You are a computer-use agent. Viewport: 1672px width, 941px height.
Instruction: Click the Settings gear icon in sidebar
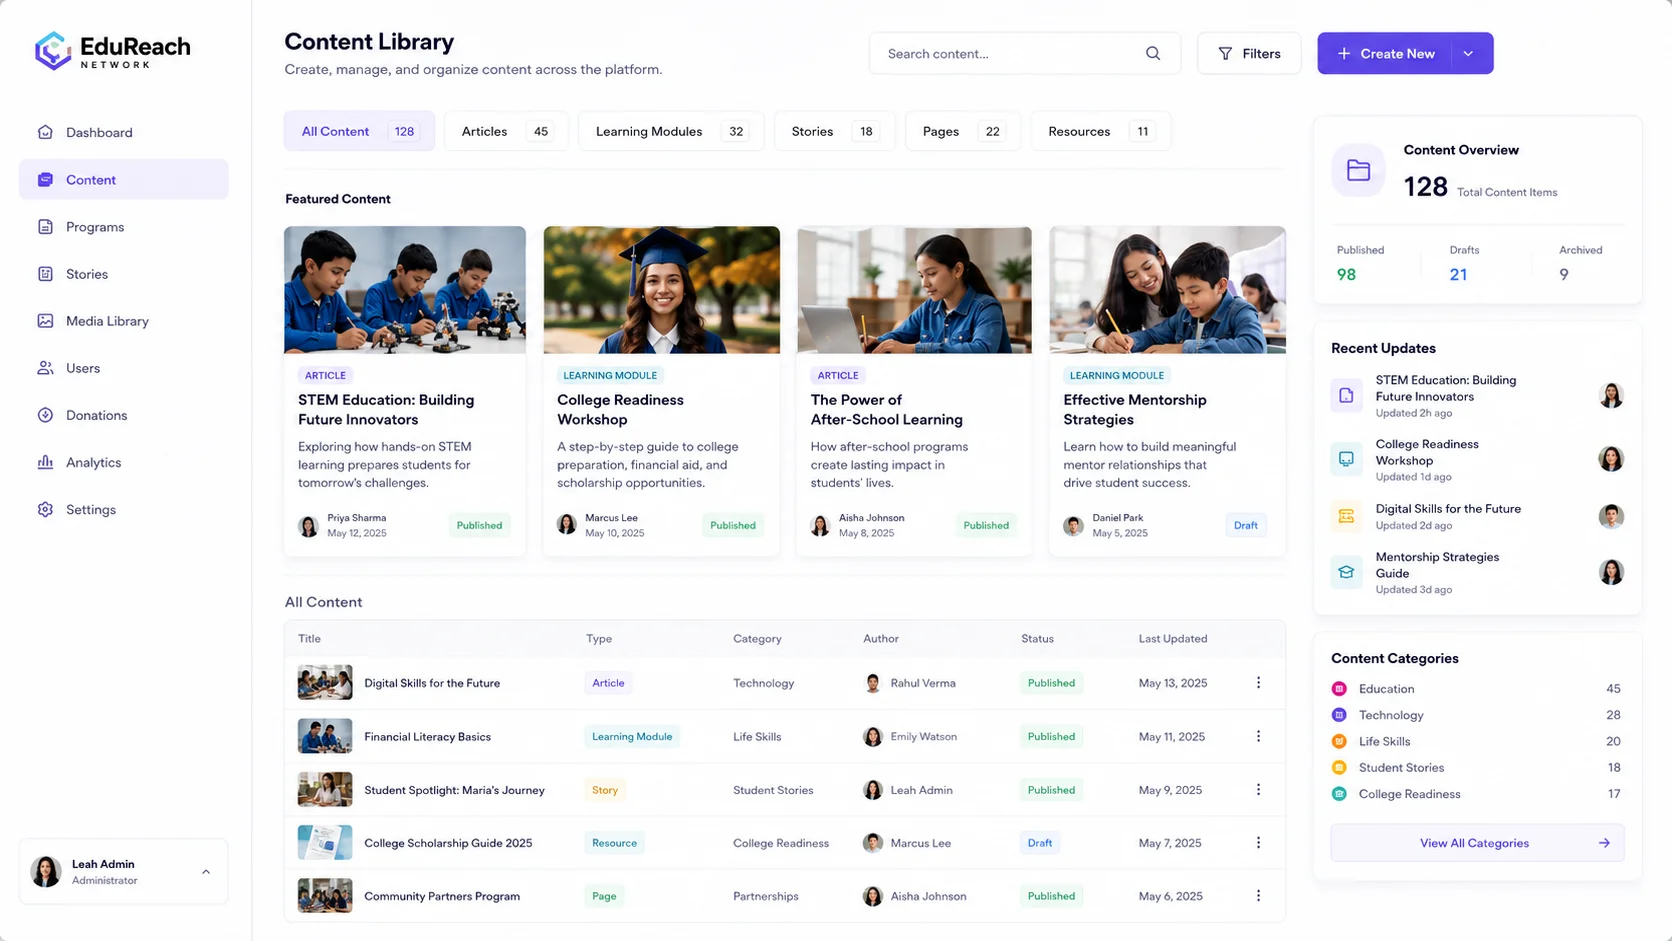(x=45, y=509)
